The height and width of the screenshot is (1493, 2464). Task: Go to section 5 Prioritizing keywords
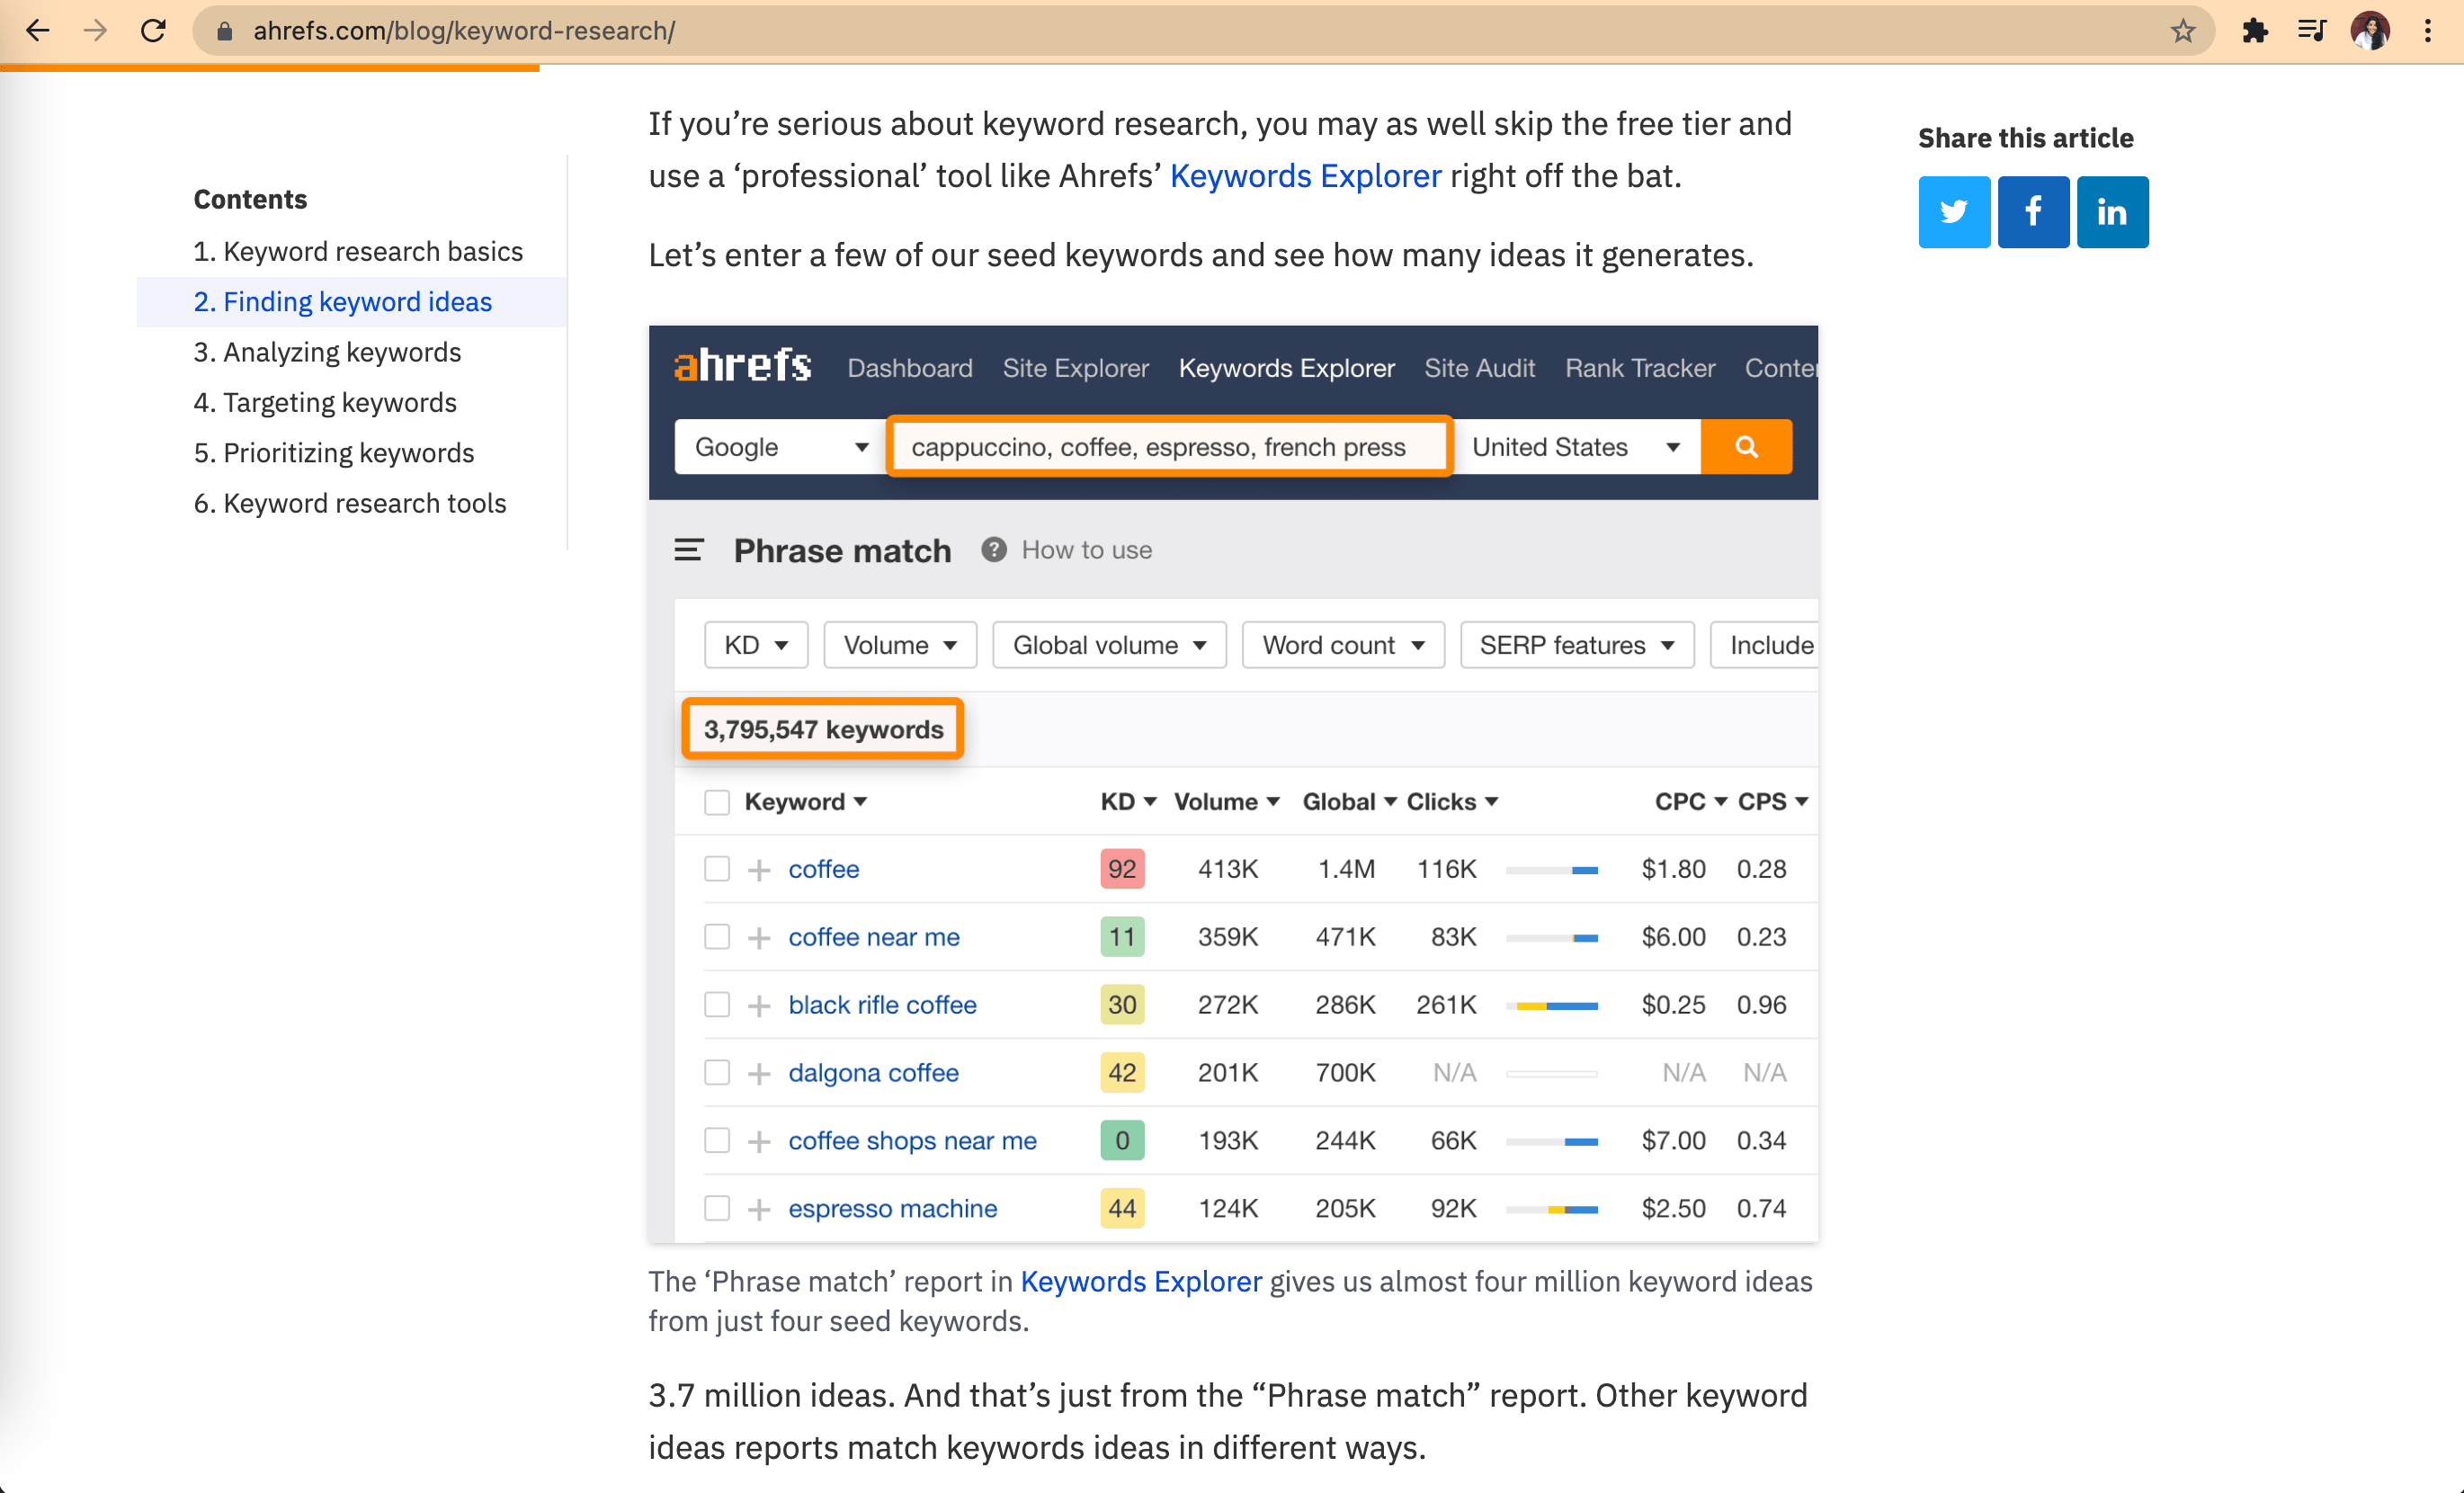tap(334, 453)
